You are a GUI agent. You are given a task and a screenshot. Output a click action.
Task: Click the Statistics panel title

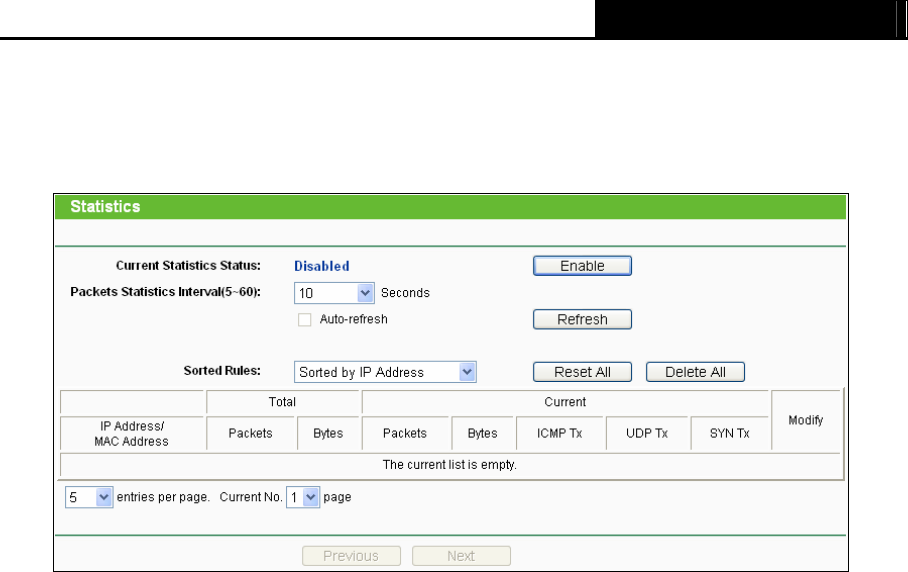pyautogui.click(x=105, y=207)
